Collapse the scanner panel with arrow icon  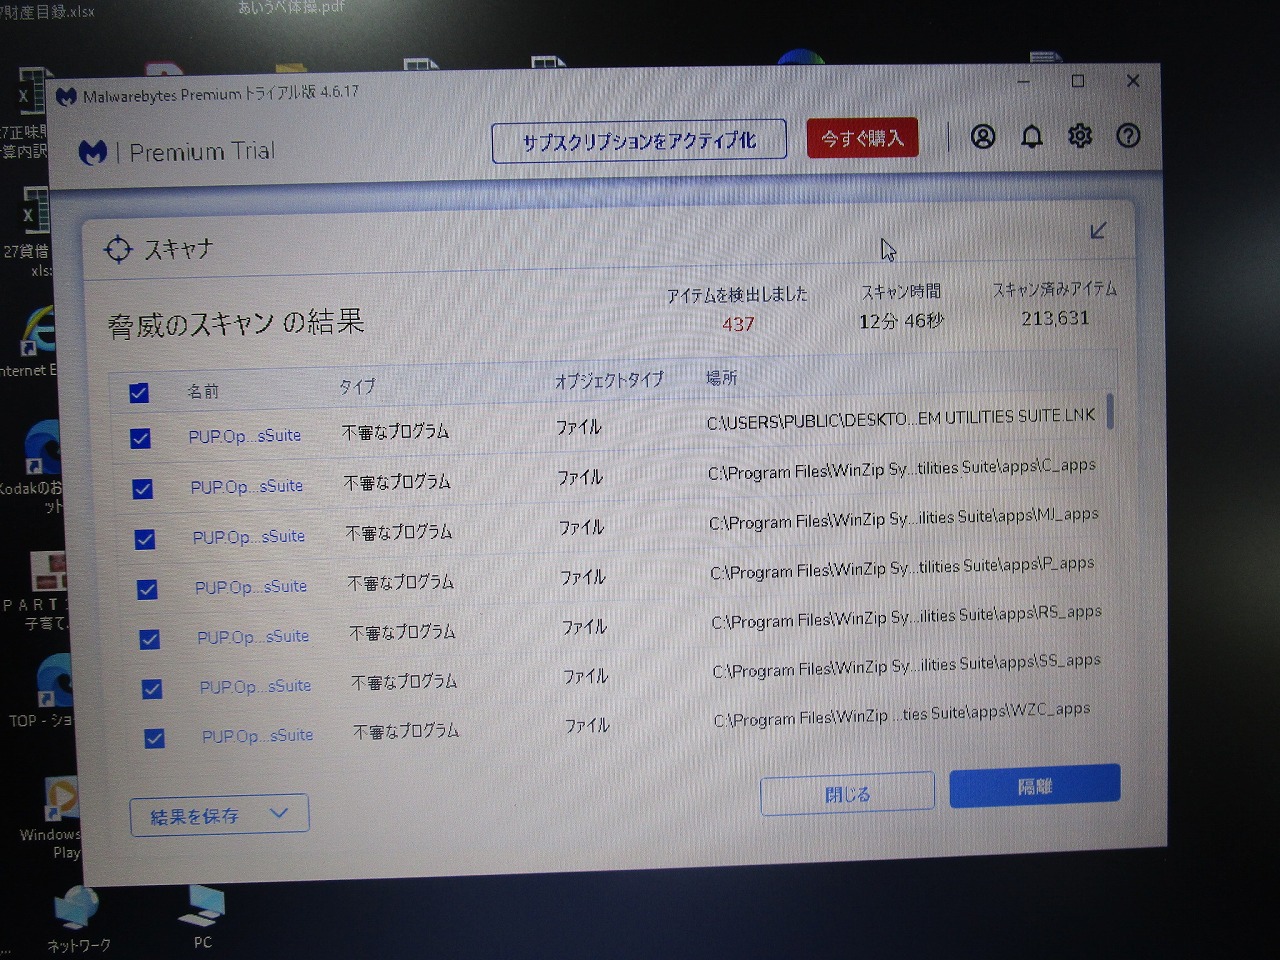[x=1098, y=231]
